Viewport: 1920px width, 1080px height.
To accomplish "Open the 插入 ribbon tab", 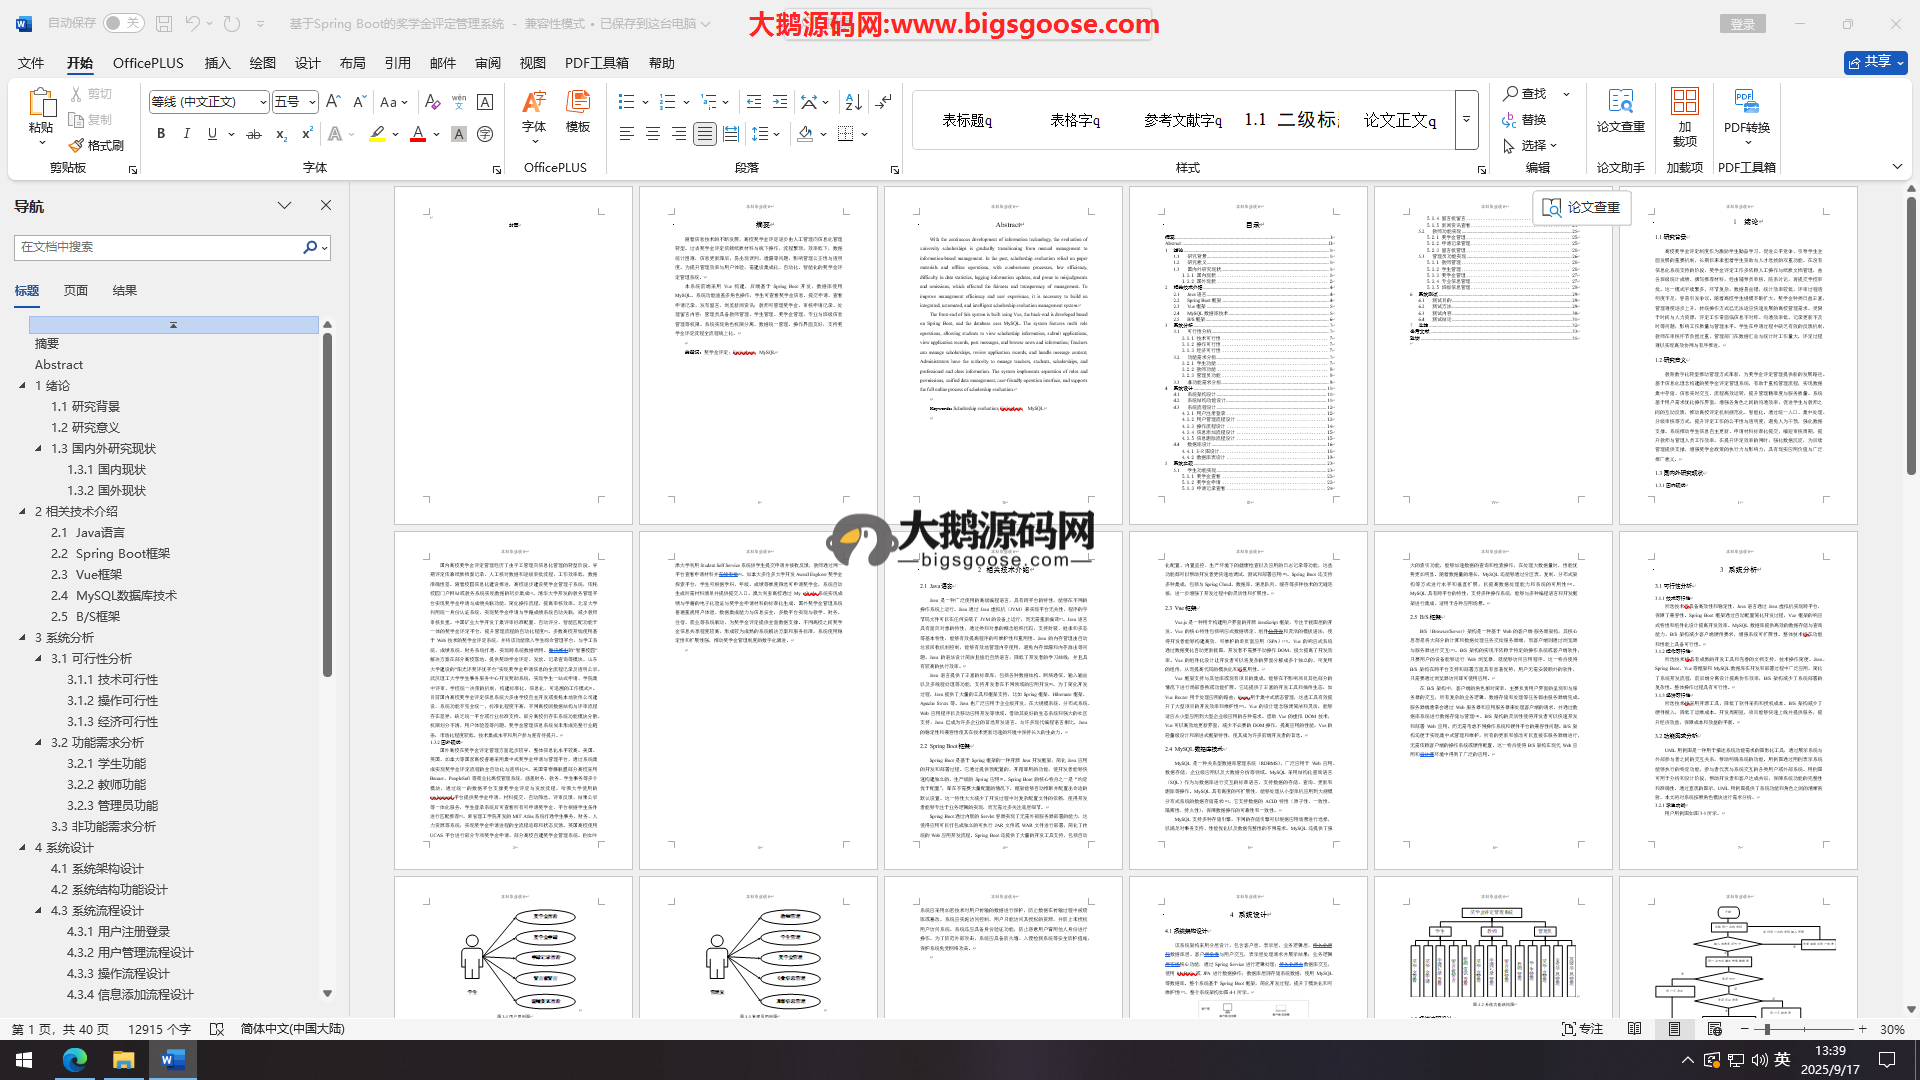I will click(x=217, y=63).
